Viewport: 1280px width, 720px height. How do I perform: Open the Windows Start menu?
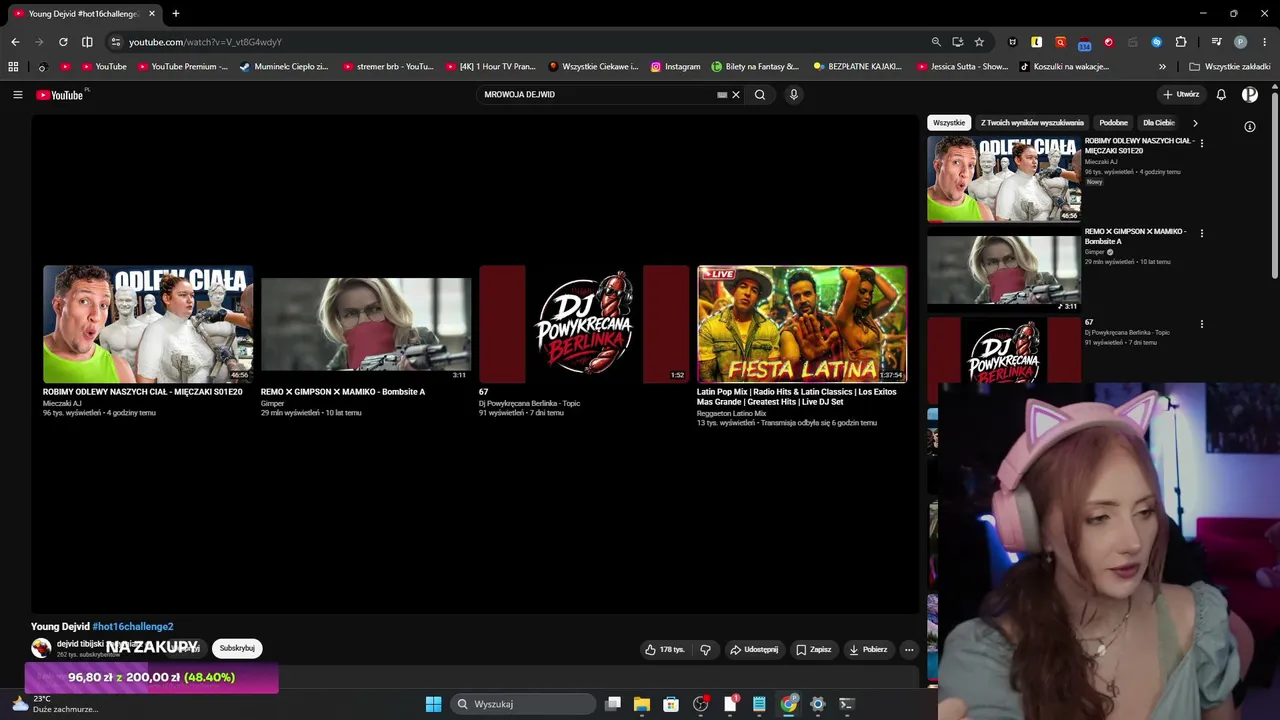pos(433,704)
